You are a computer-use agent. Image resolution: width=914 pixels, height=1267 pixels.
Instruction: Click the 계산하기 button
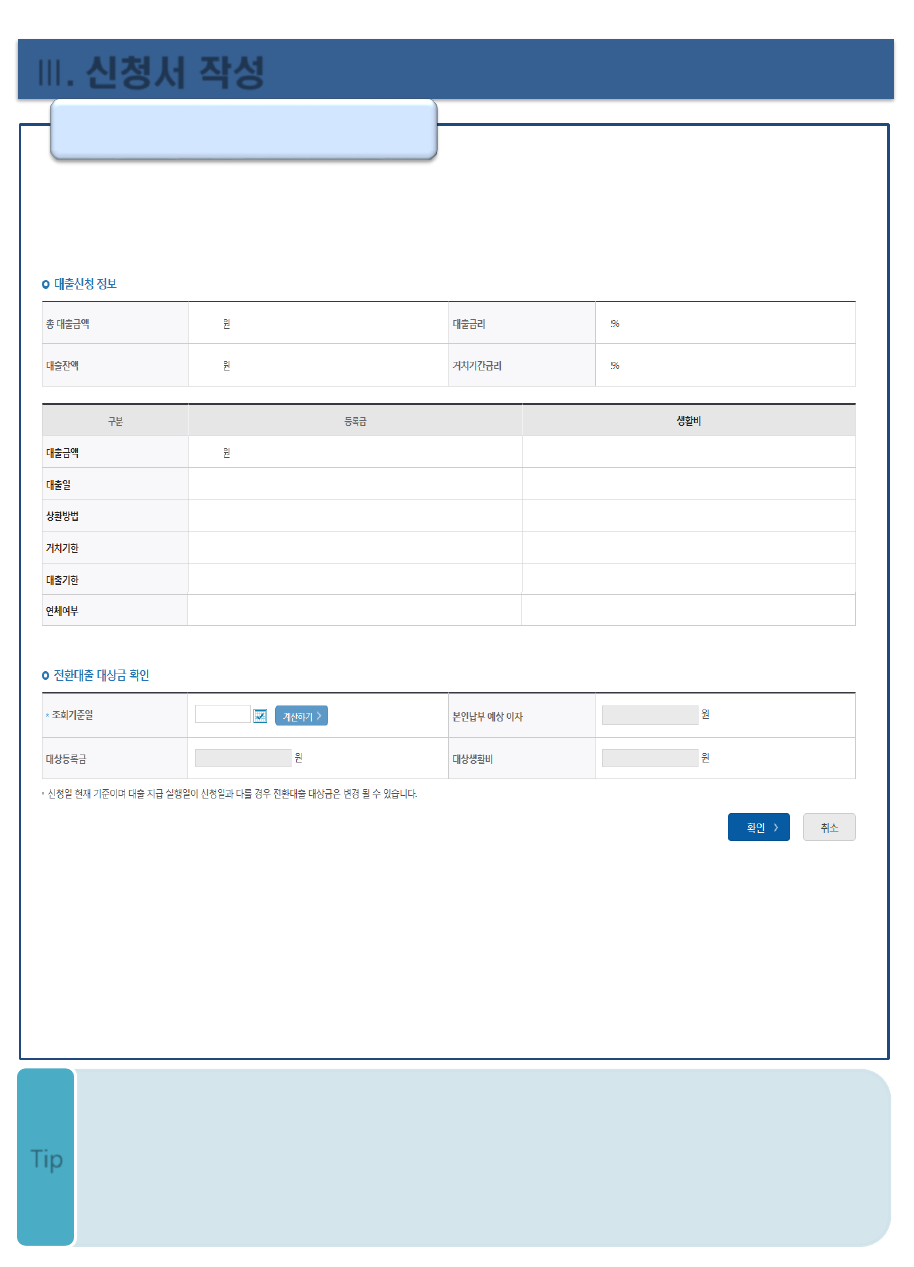301,716
